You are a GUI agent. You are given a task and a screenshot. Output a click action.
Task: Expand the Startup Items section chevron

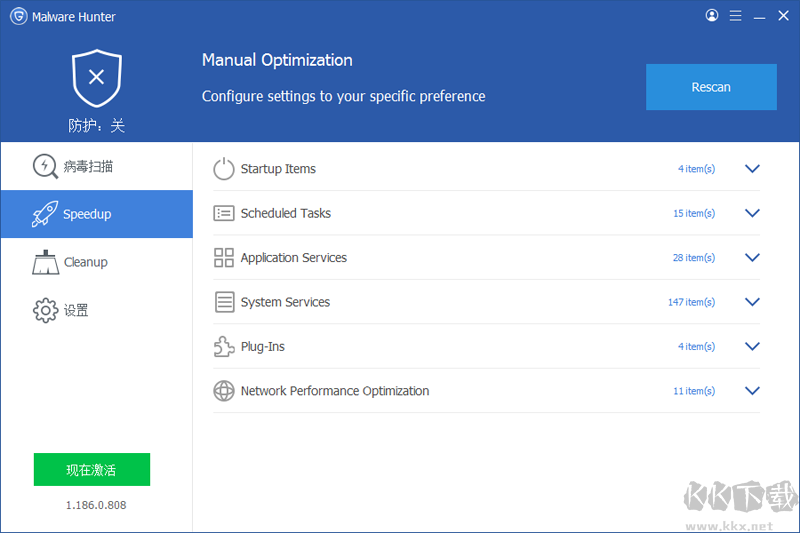[x=753, y=169]
